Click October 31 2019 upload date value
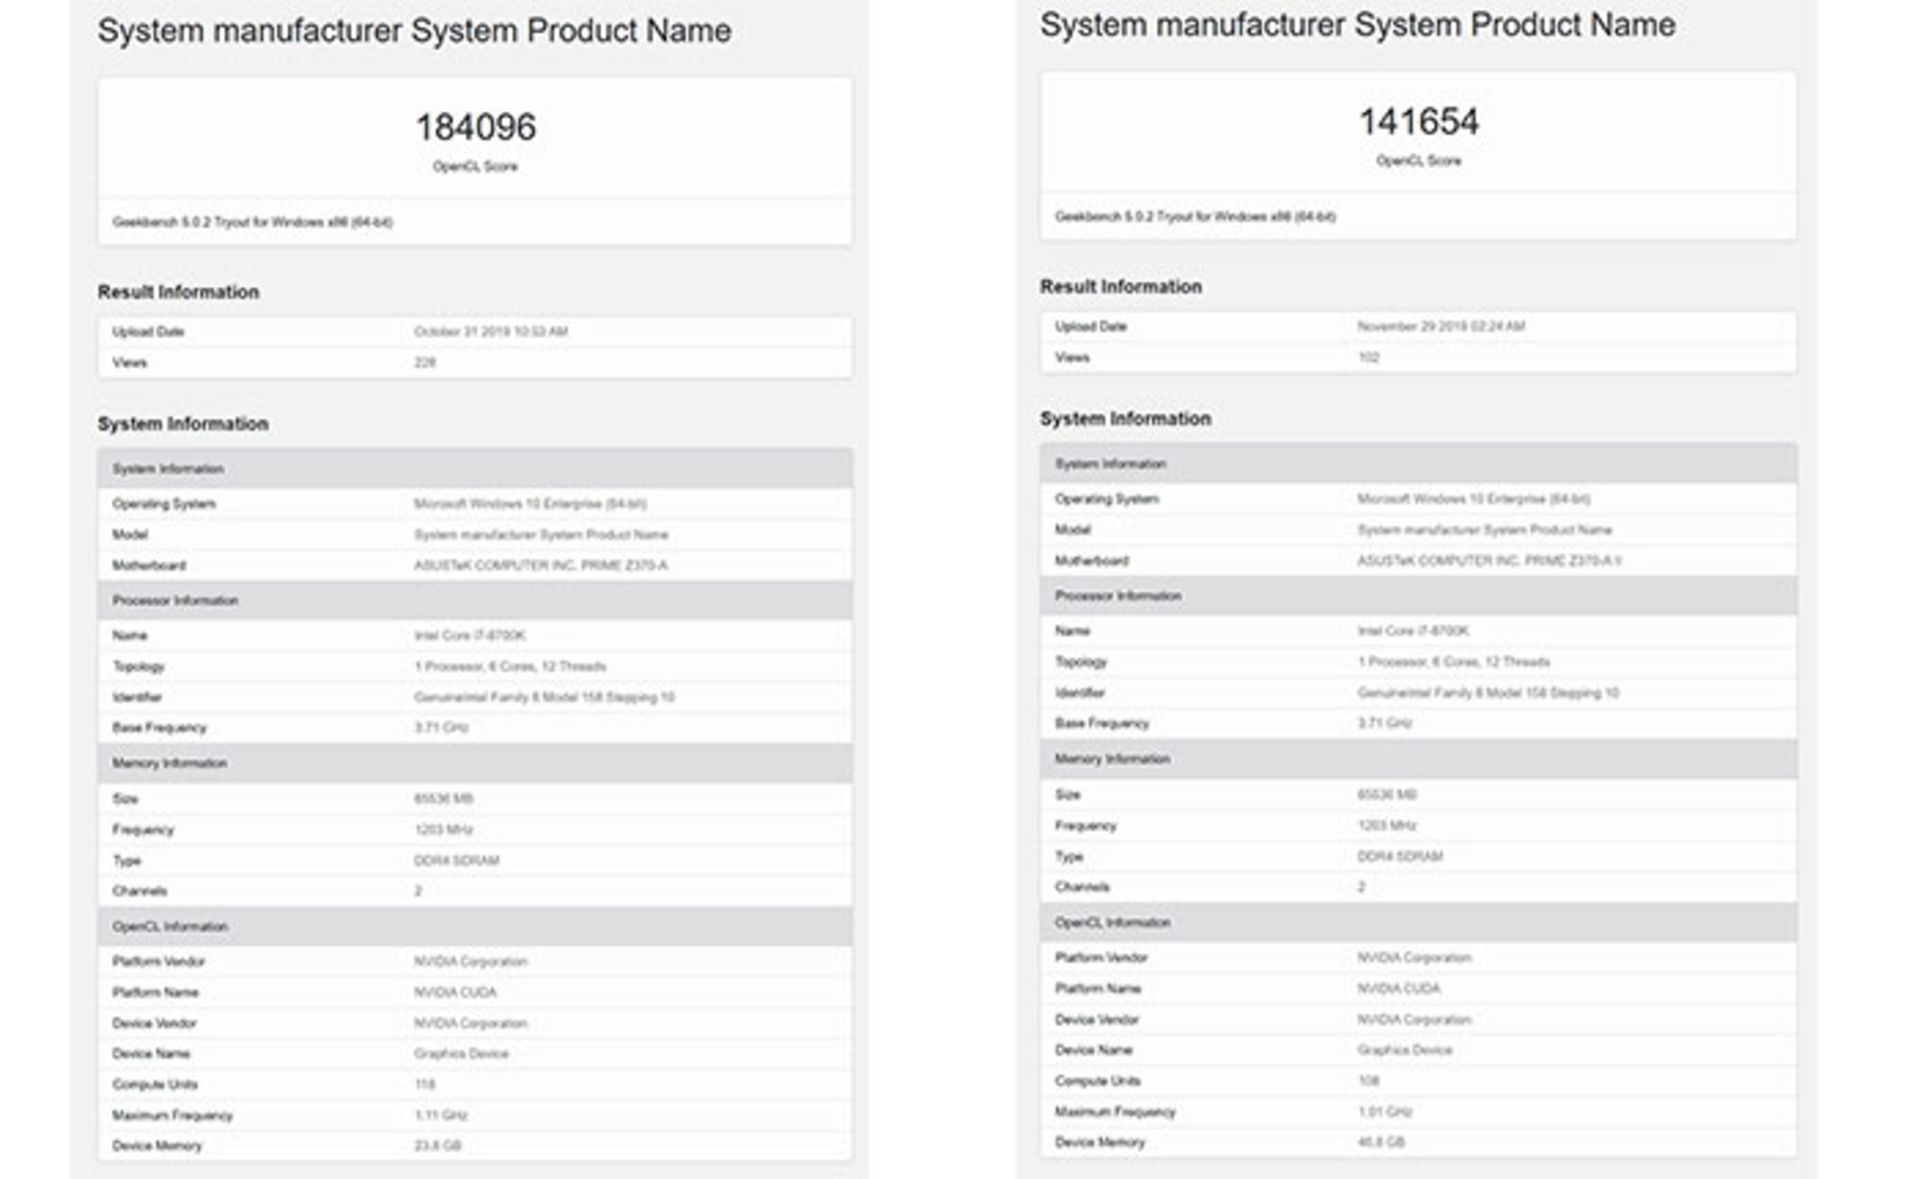1920x1179 pixels. coord(490,332)
